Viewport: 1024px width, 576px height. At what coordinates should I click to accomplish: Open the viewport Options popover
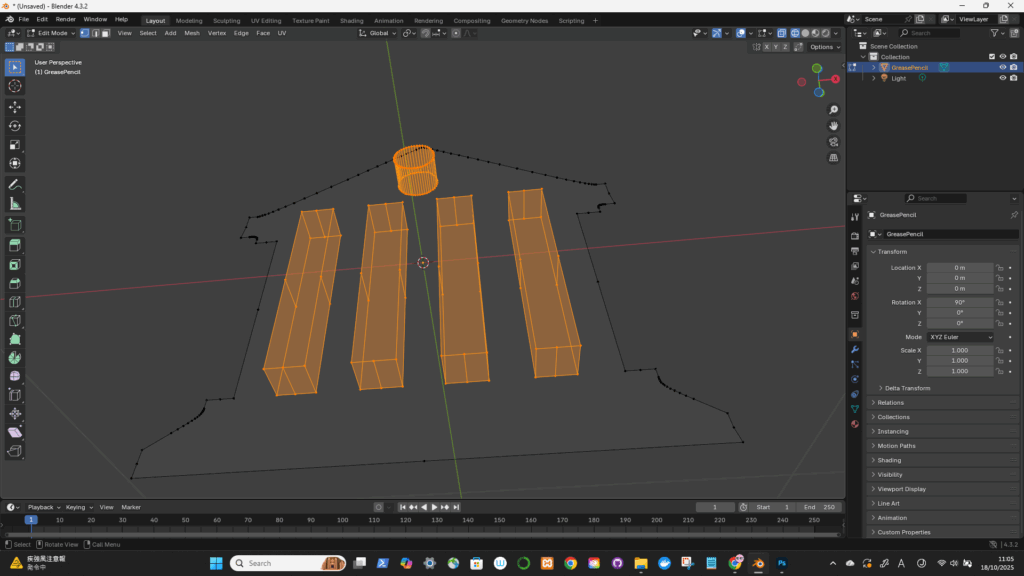click(825, 47)
